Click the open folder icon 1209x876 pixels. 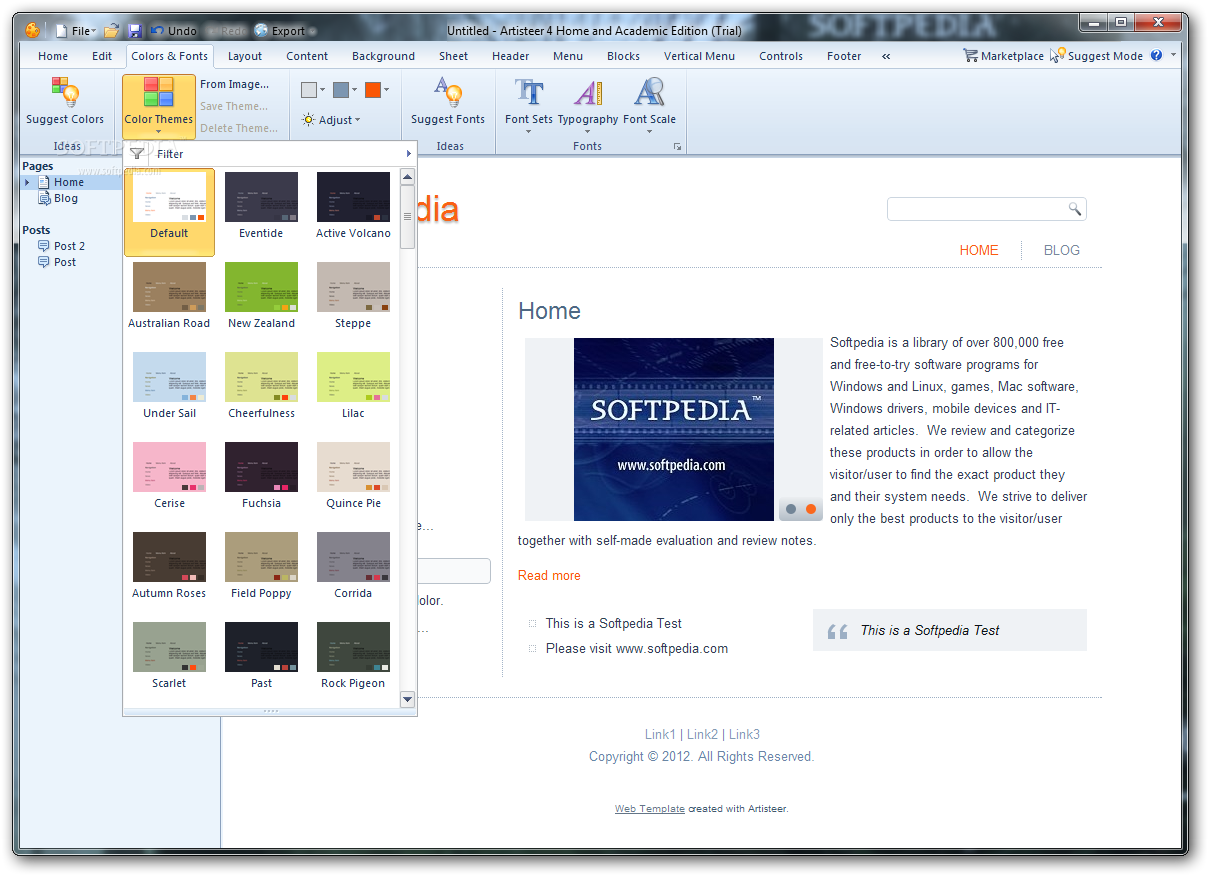pyautogui.click(x=112, y=31)
